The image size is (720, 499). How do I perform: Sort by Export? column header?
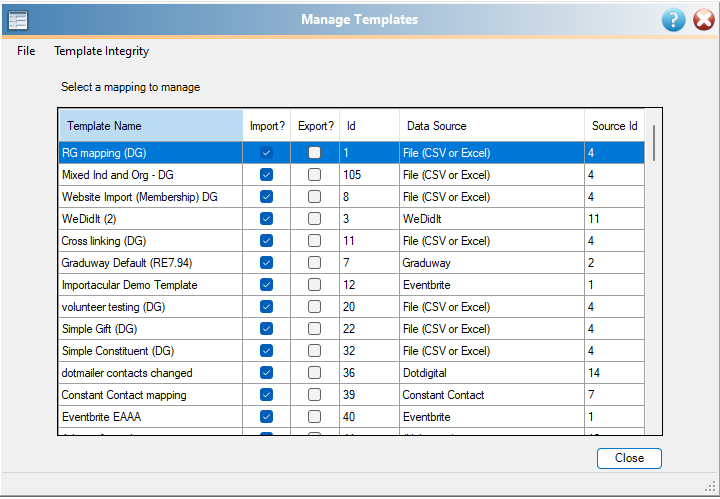click(x=315, y=126)
